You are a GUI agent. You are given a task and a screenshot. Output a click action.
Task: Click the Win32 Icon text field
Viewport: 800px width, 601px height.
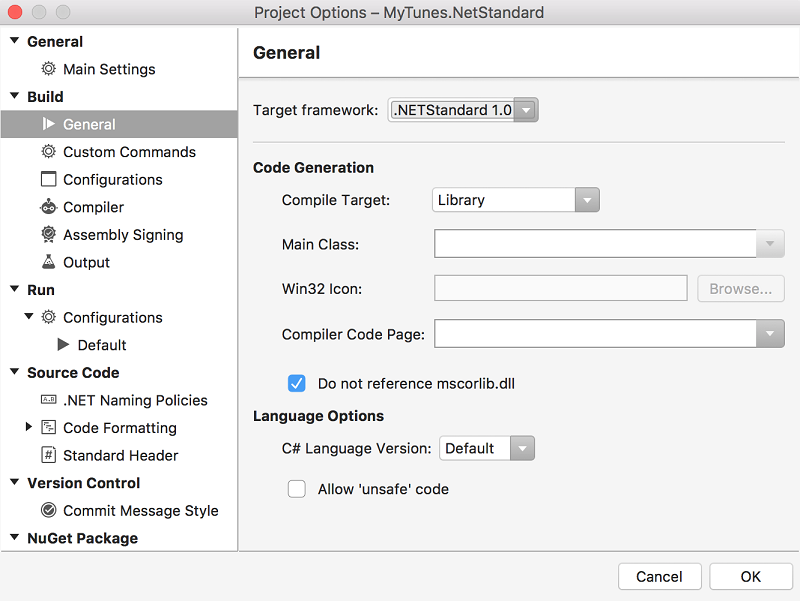[x=561, y=289]
